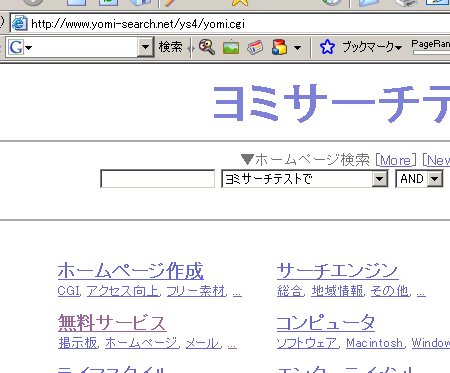This screenshot has width=450, height=373.
Task: Select the URL text in the address bar
Action: 138,24
